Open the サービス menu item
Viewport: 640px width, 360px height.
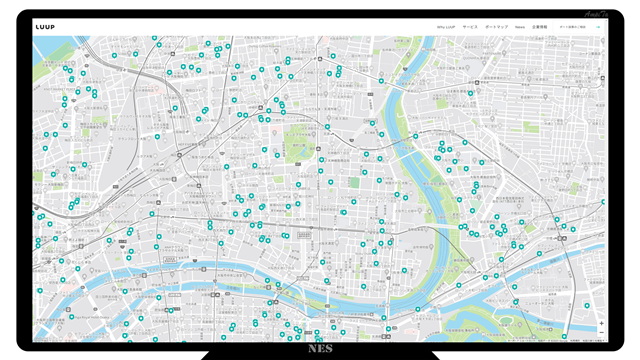click(470, 27)
